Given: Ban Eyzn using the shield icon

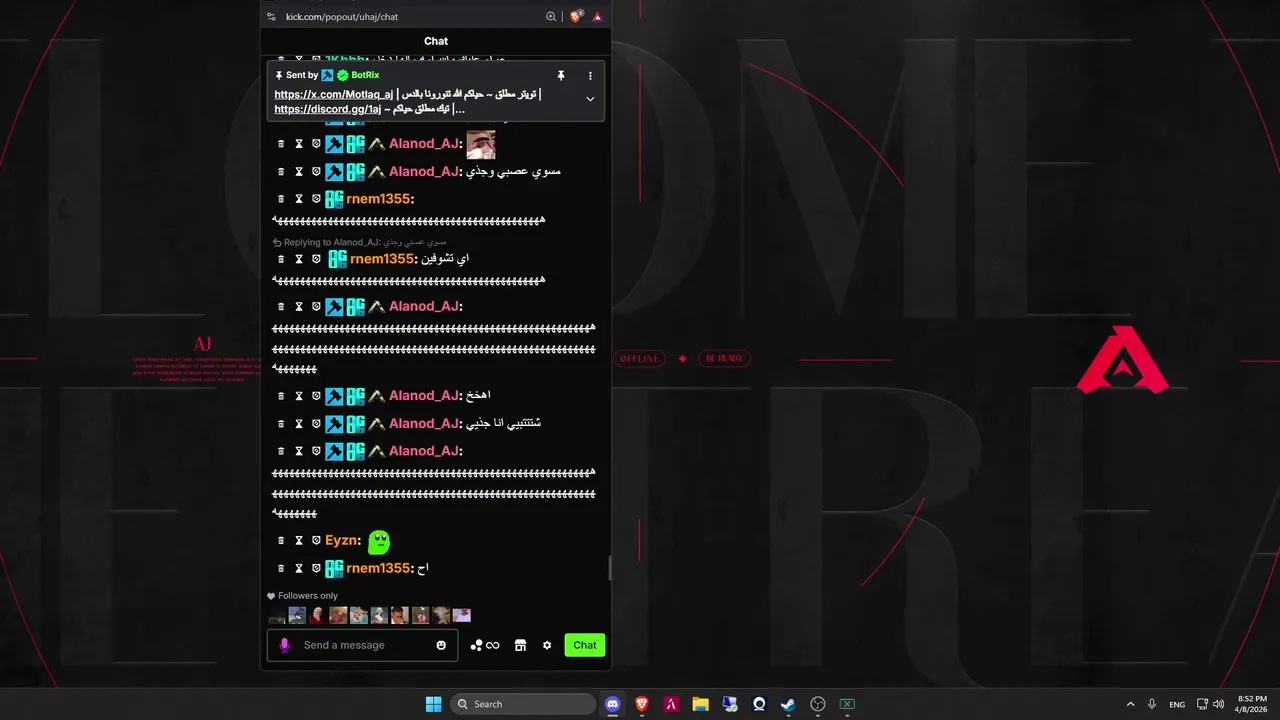Looking at the screenshot, I should click(316, 541).
